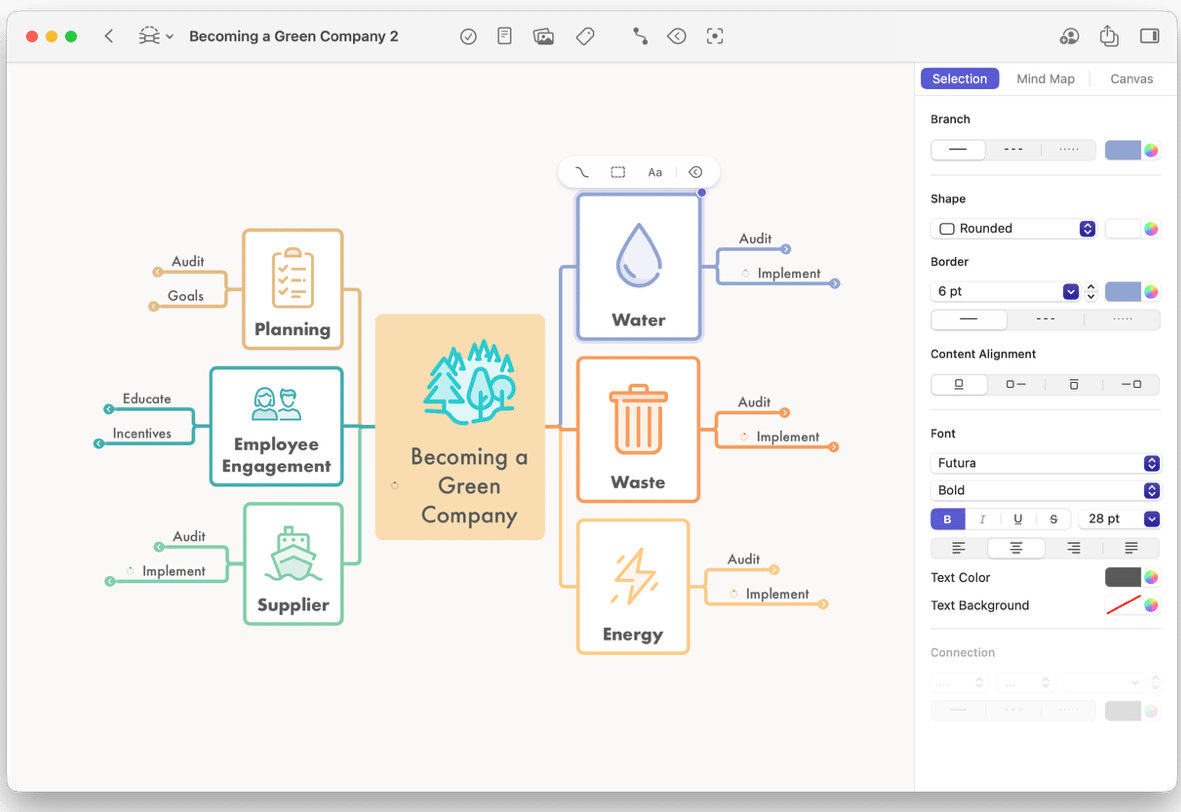Select dashed branch line style
1181x812 pixels.
coord(1013,150)
